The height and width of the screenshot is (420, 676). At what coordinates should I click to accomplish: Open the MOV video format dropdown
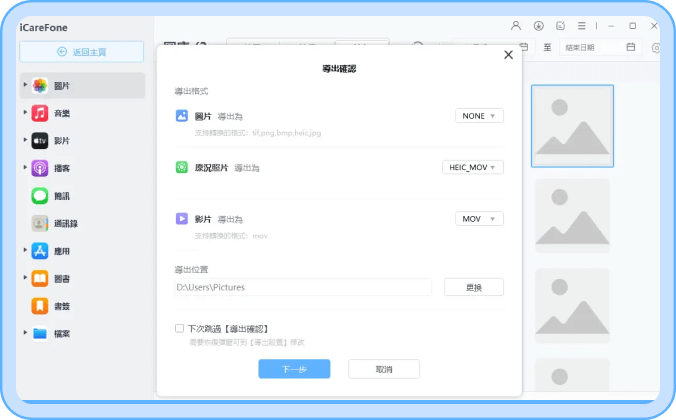(x=479, y=219)
